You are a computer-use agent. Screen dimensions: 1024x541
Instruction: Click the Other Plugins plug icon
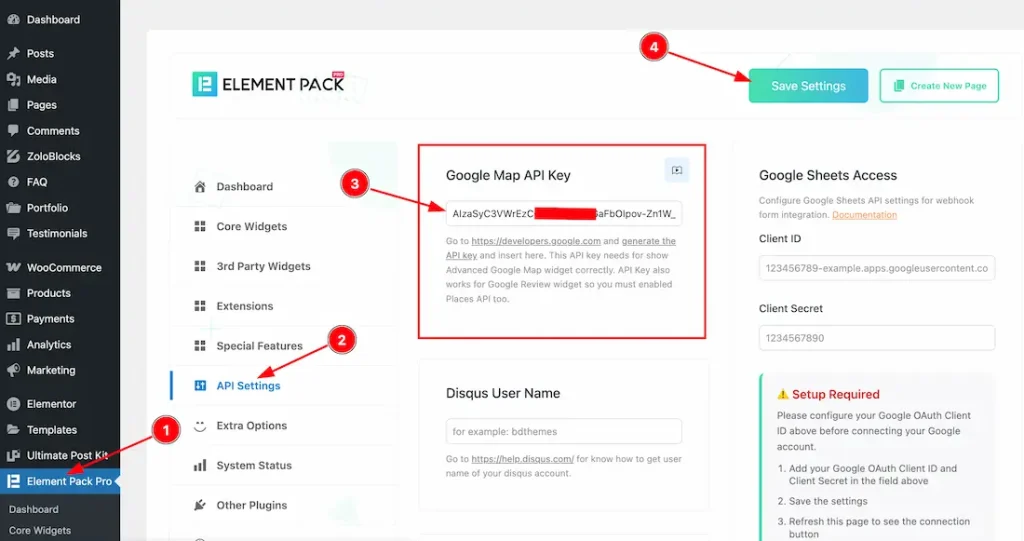pos(200,505)
